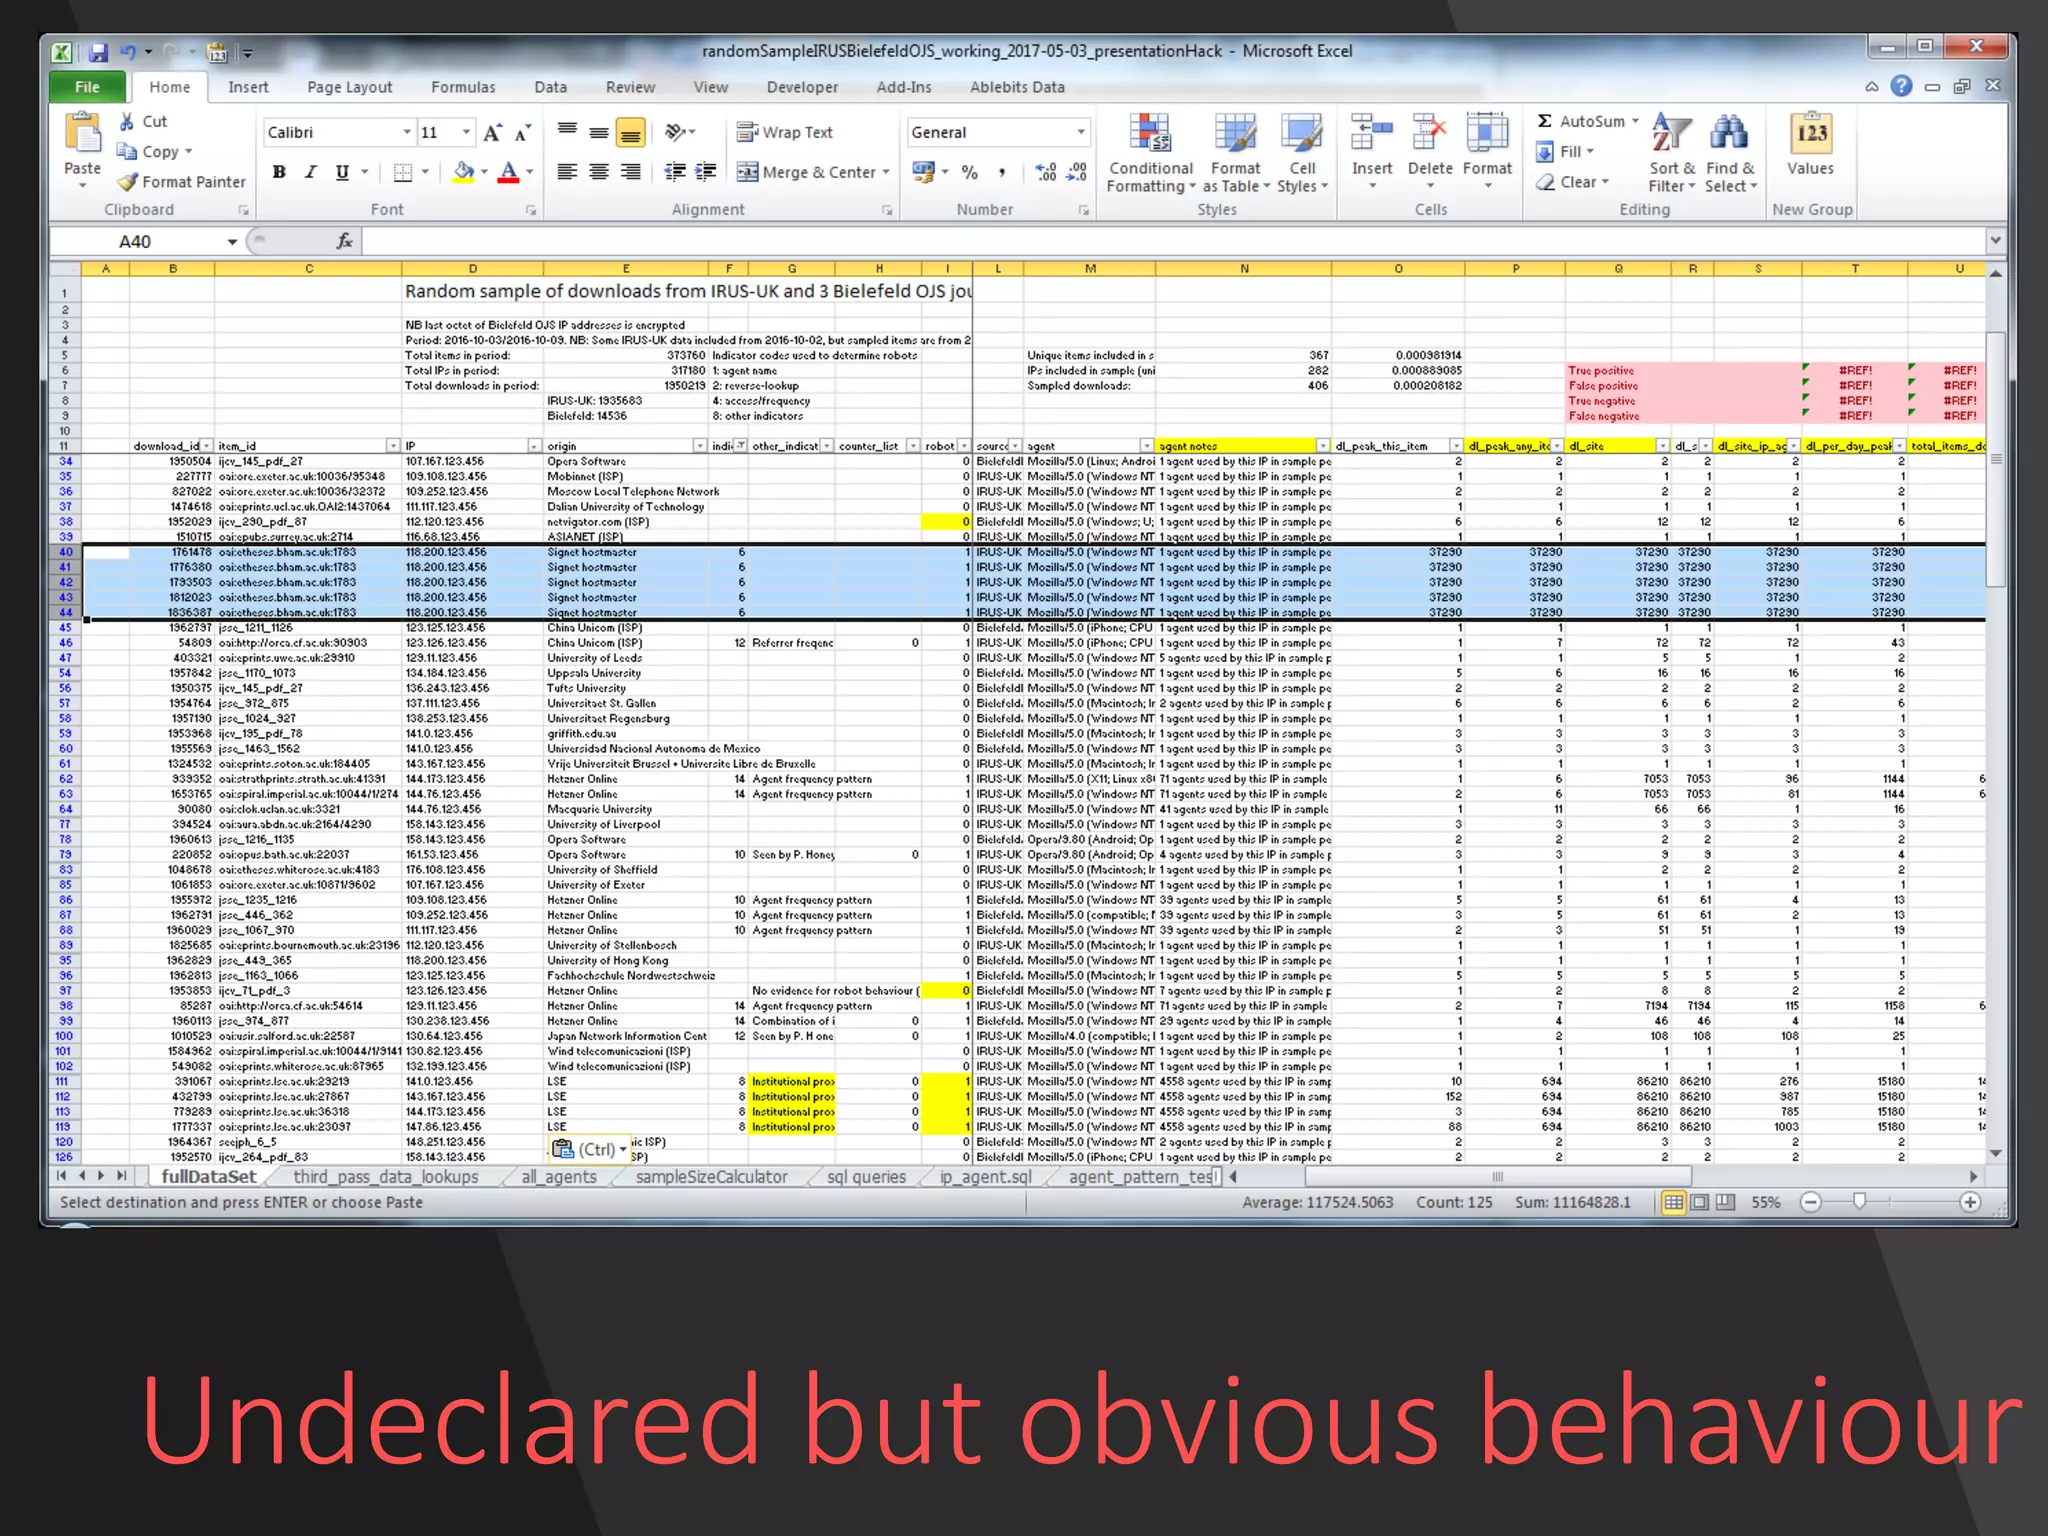Switch to the Formulas tab

463,87
